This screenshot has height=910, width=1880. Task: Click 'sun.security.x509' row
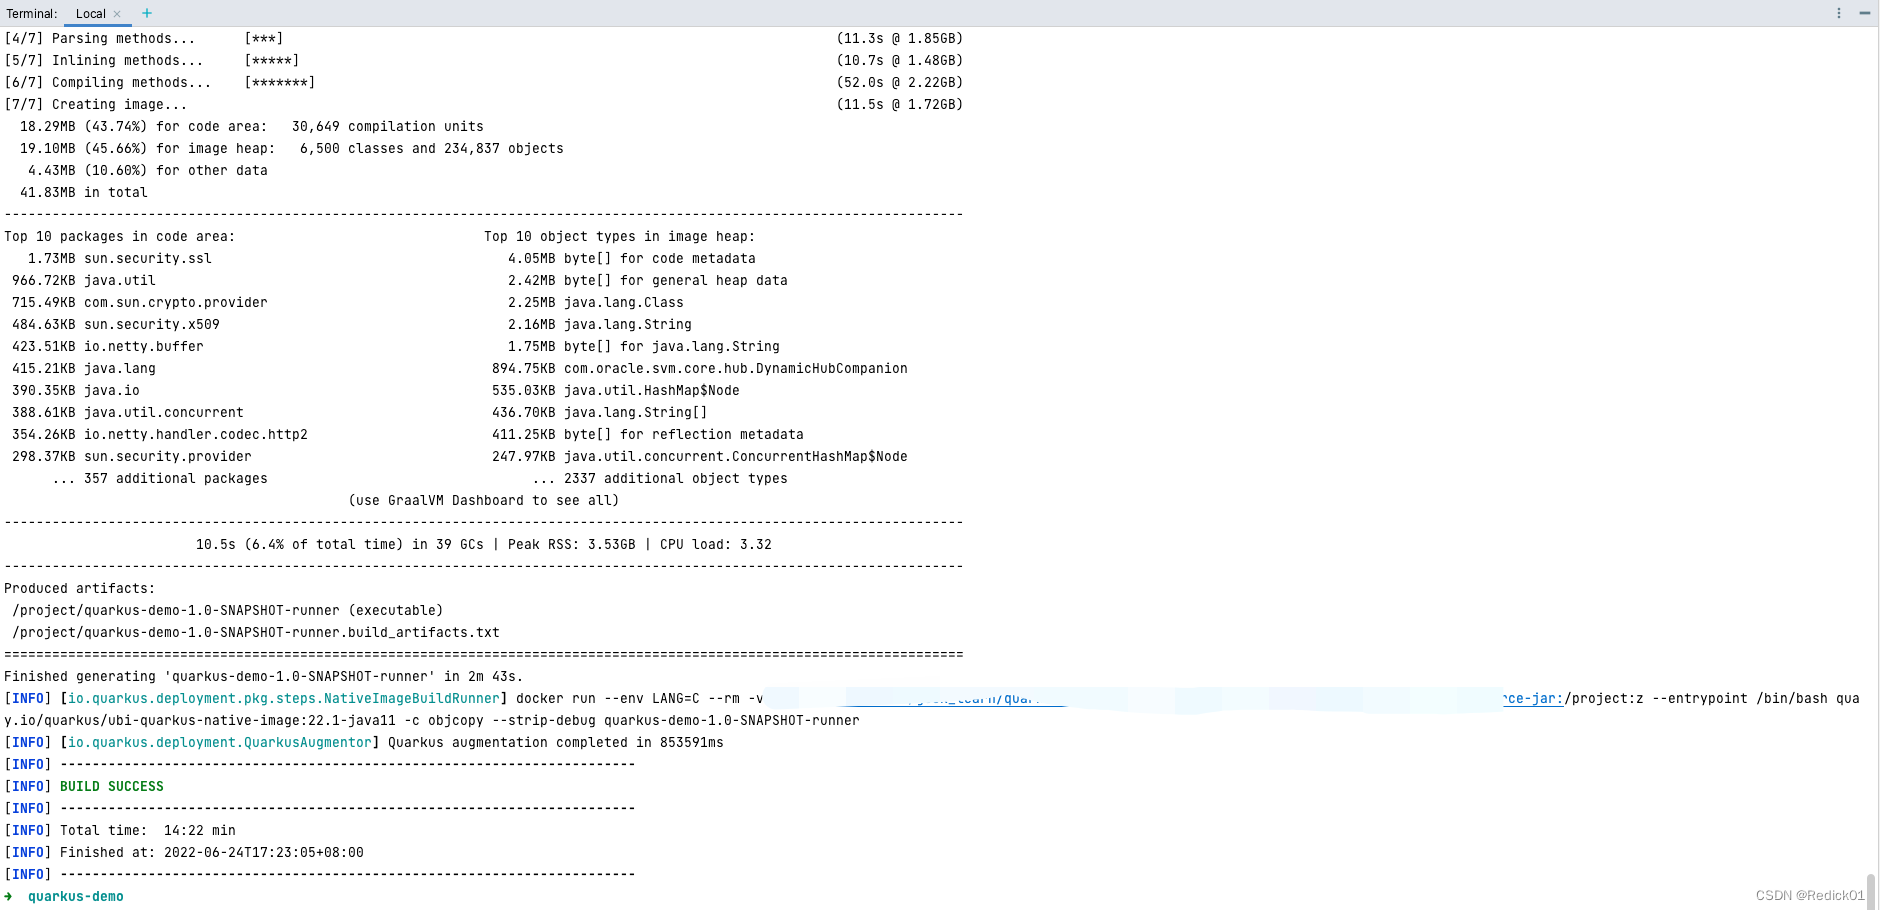click(x=116, y=324)
